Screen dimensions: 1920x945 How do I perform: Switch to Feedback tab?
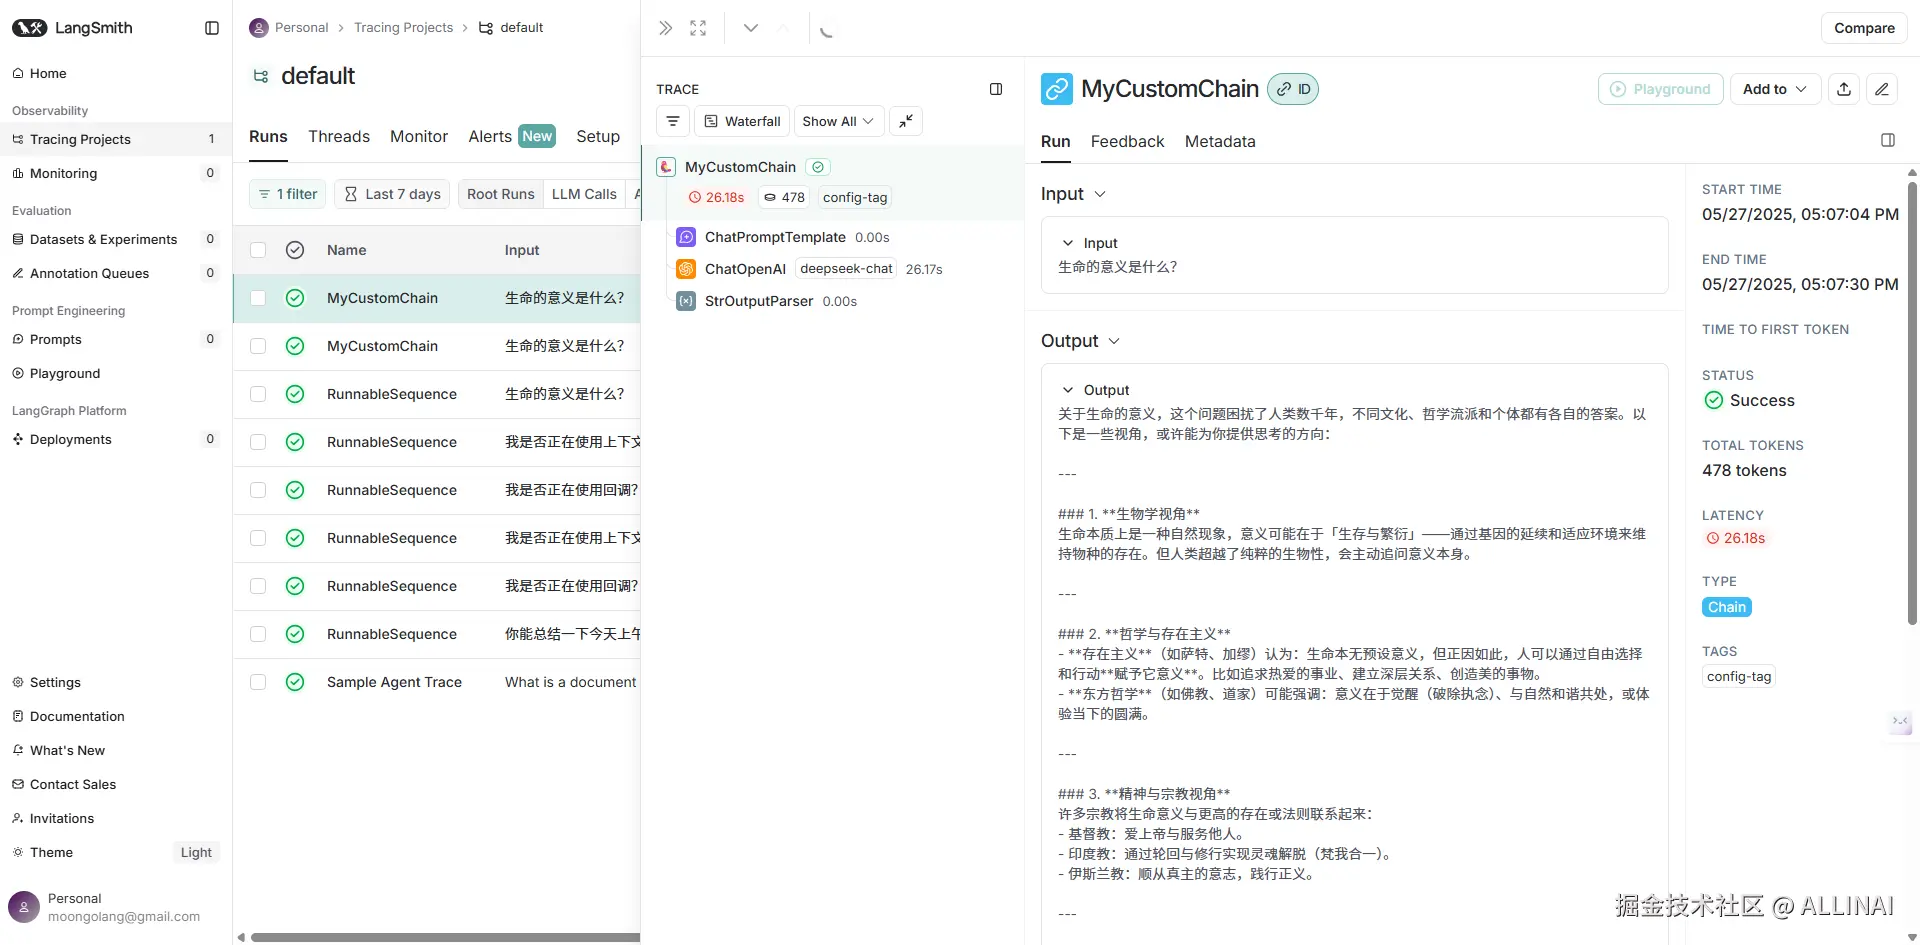point(1127,142)
